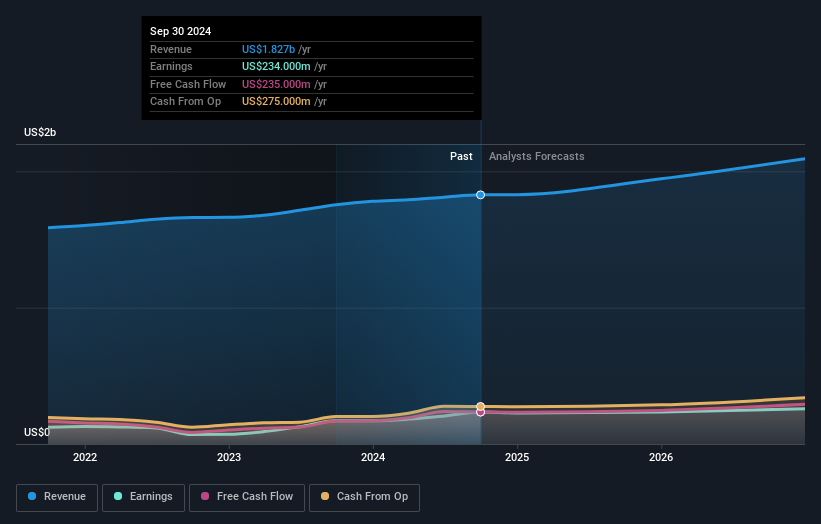Click the 2025 x-axis label

pyautogui.click(x=517, y=457)
